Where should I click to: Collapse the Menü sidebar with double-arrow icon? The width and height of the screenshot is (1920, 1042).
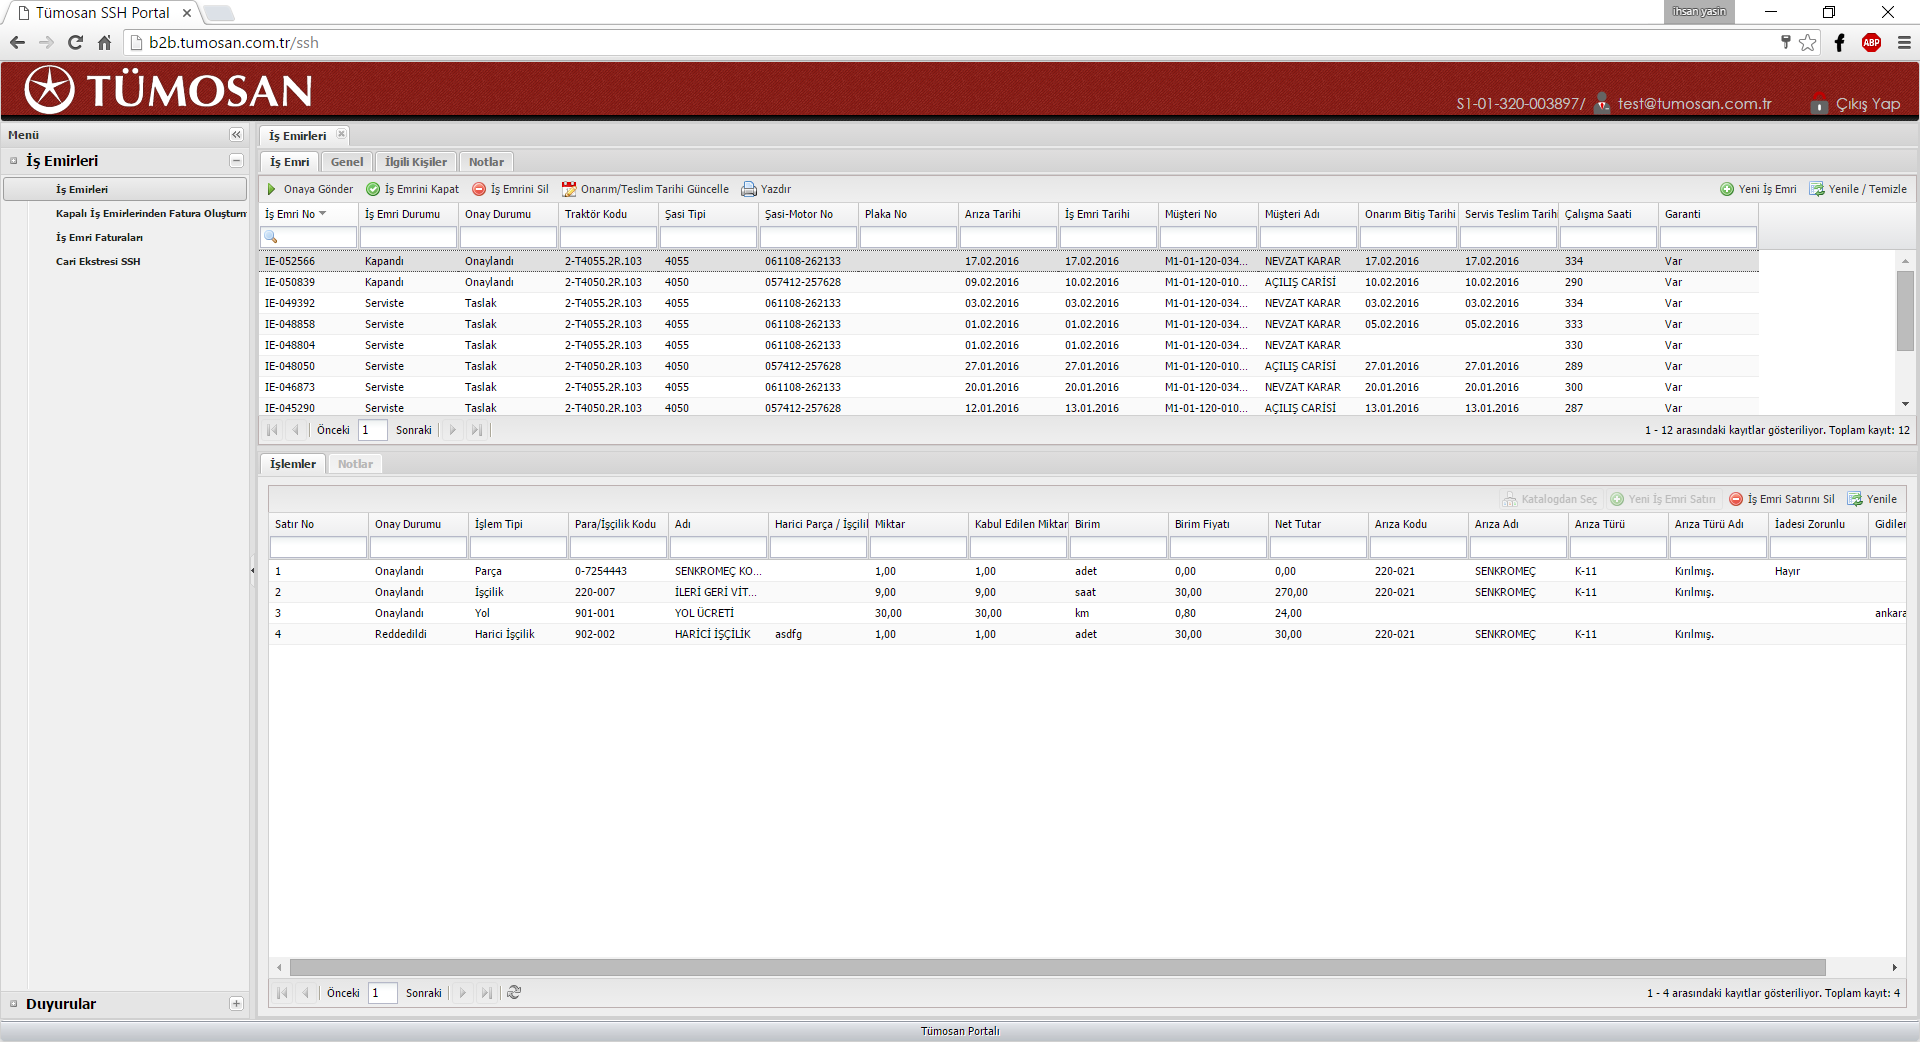pos(236,135)
